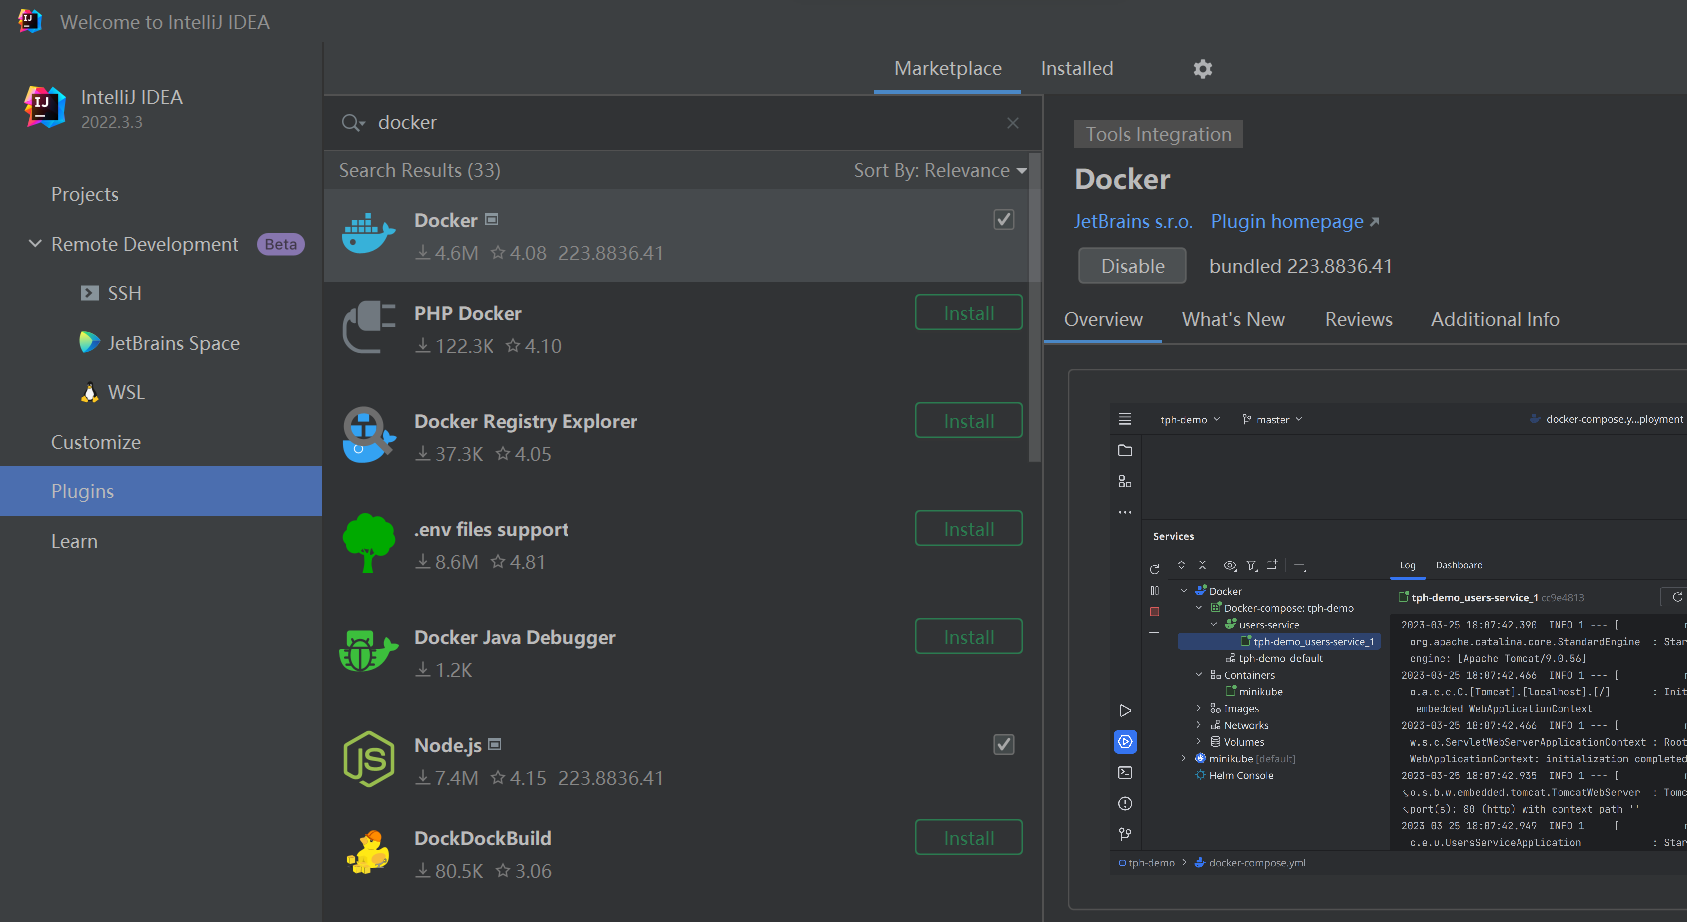Click the .env files support tree icon
Viewport: 1687px width, 922px height.
[368, 543]
